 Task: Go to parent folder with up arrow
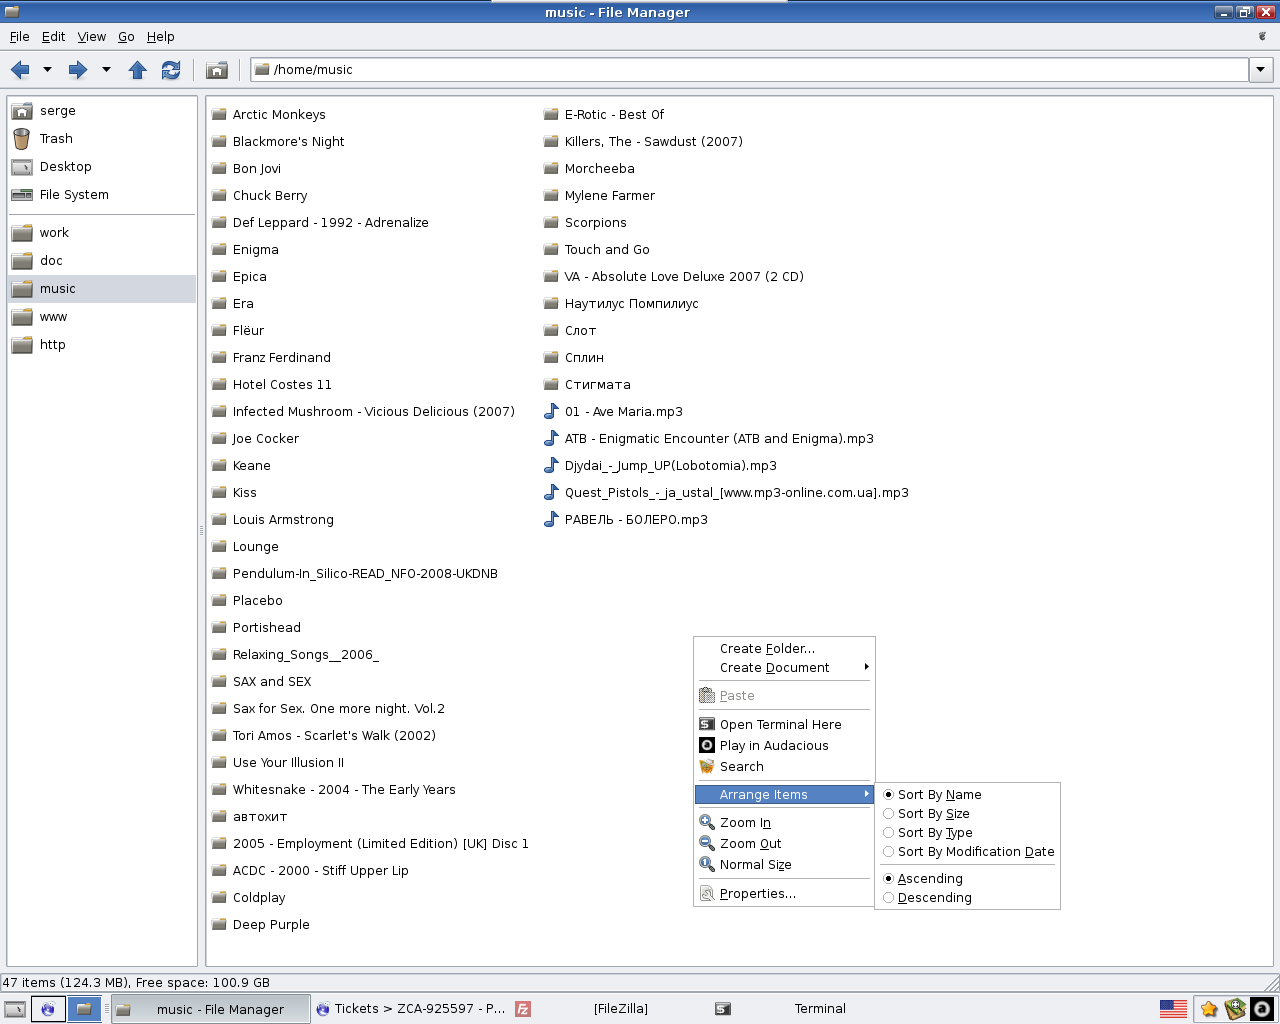(138, 70)
